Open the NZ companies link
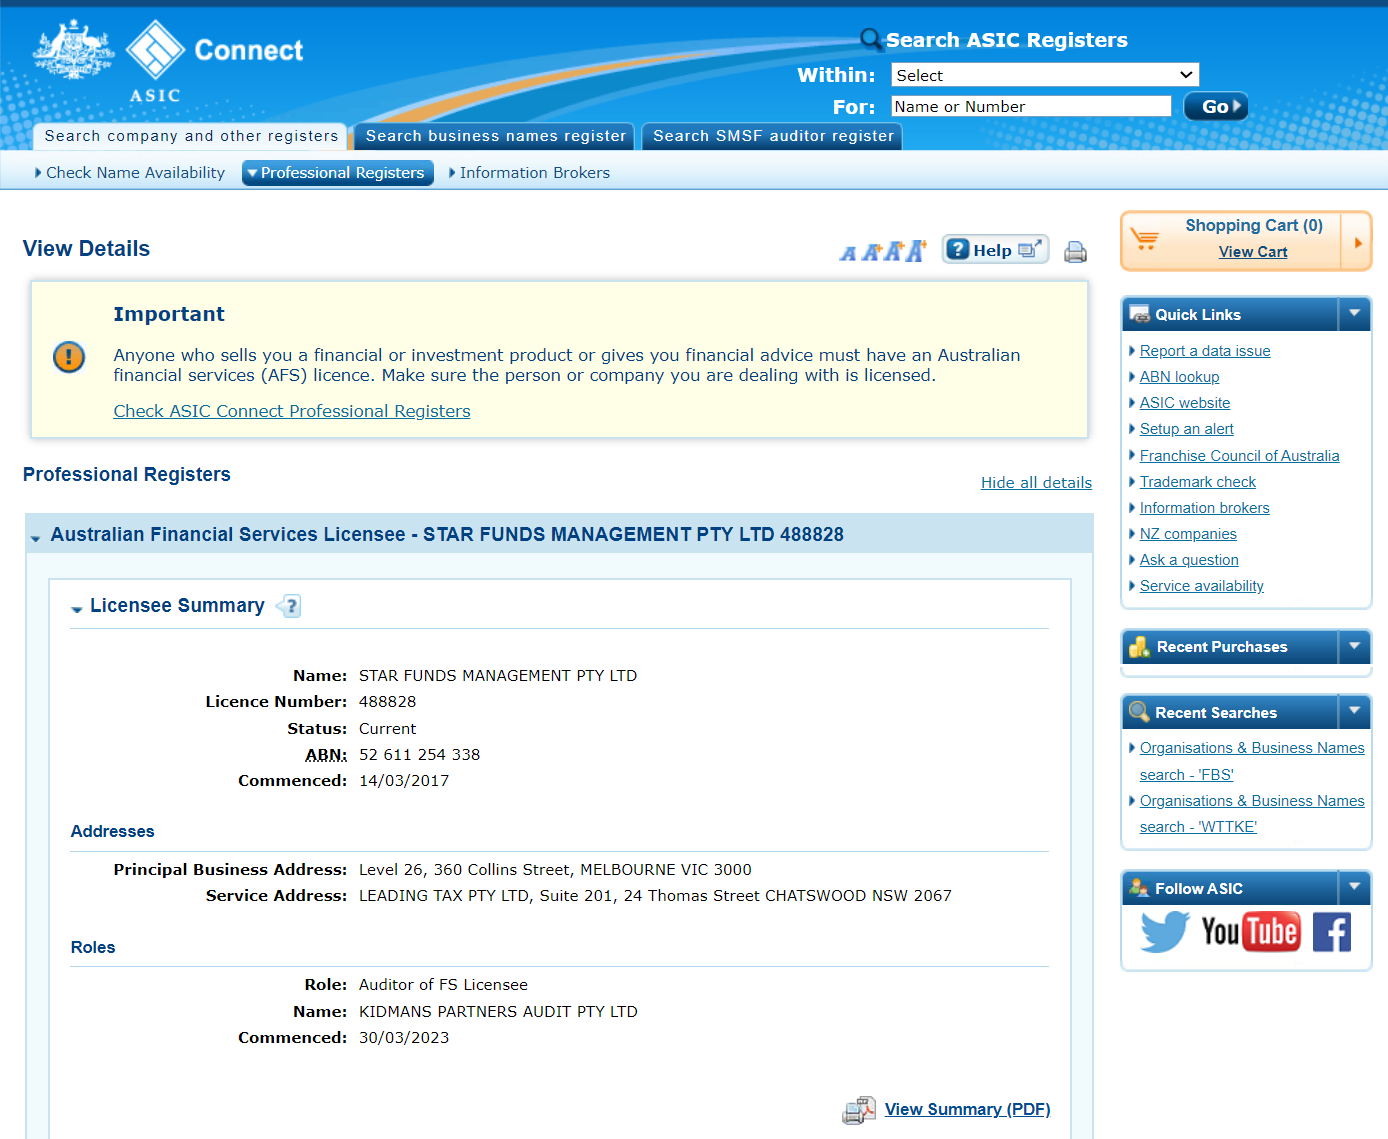The width and height of the screenshot is (1388, 1139). point(1188,534)
